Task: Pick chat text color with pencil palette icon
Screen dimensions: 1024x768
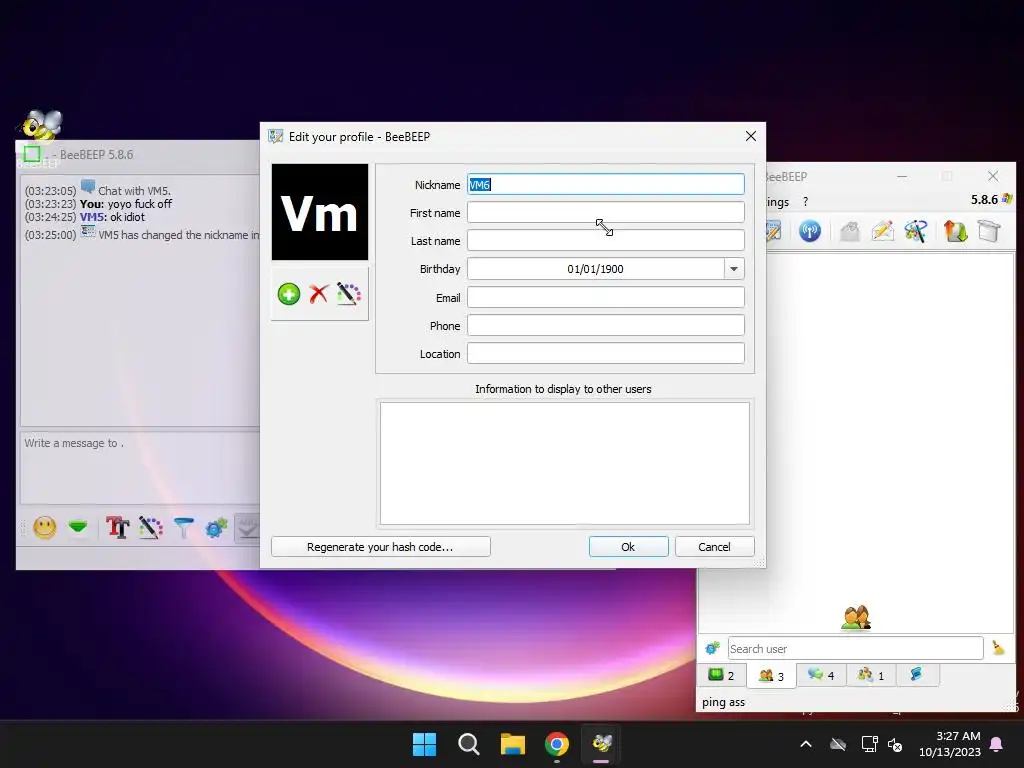Action: tap(151, 527)
